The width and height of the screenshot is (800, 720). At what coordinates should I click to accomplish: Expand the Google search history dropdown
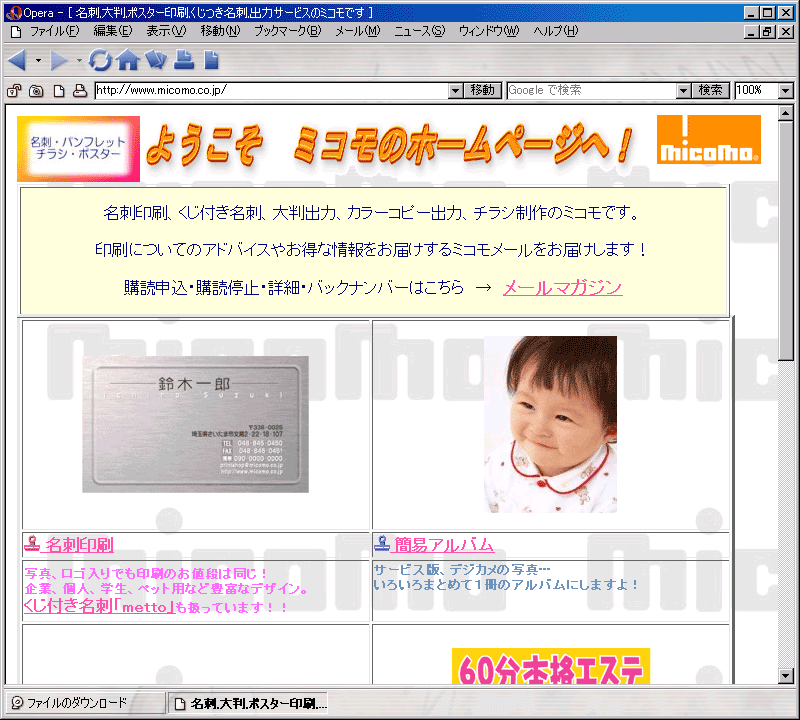683,91
